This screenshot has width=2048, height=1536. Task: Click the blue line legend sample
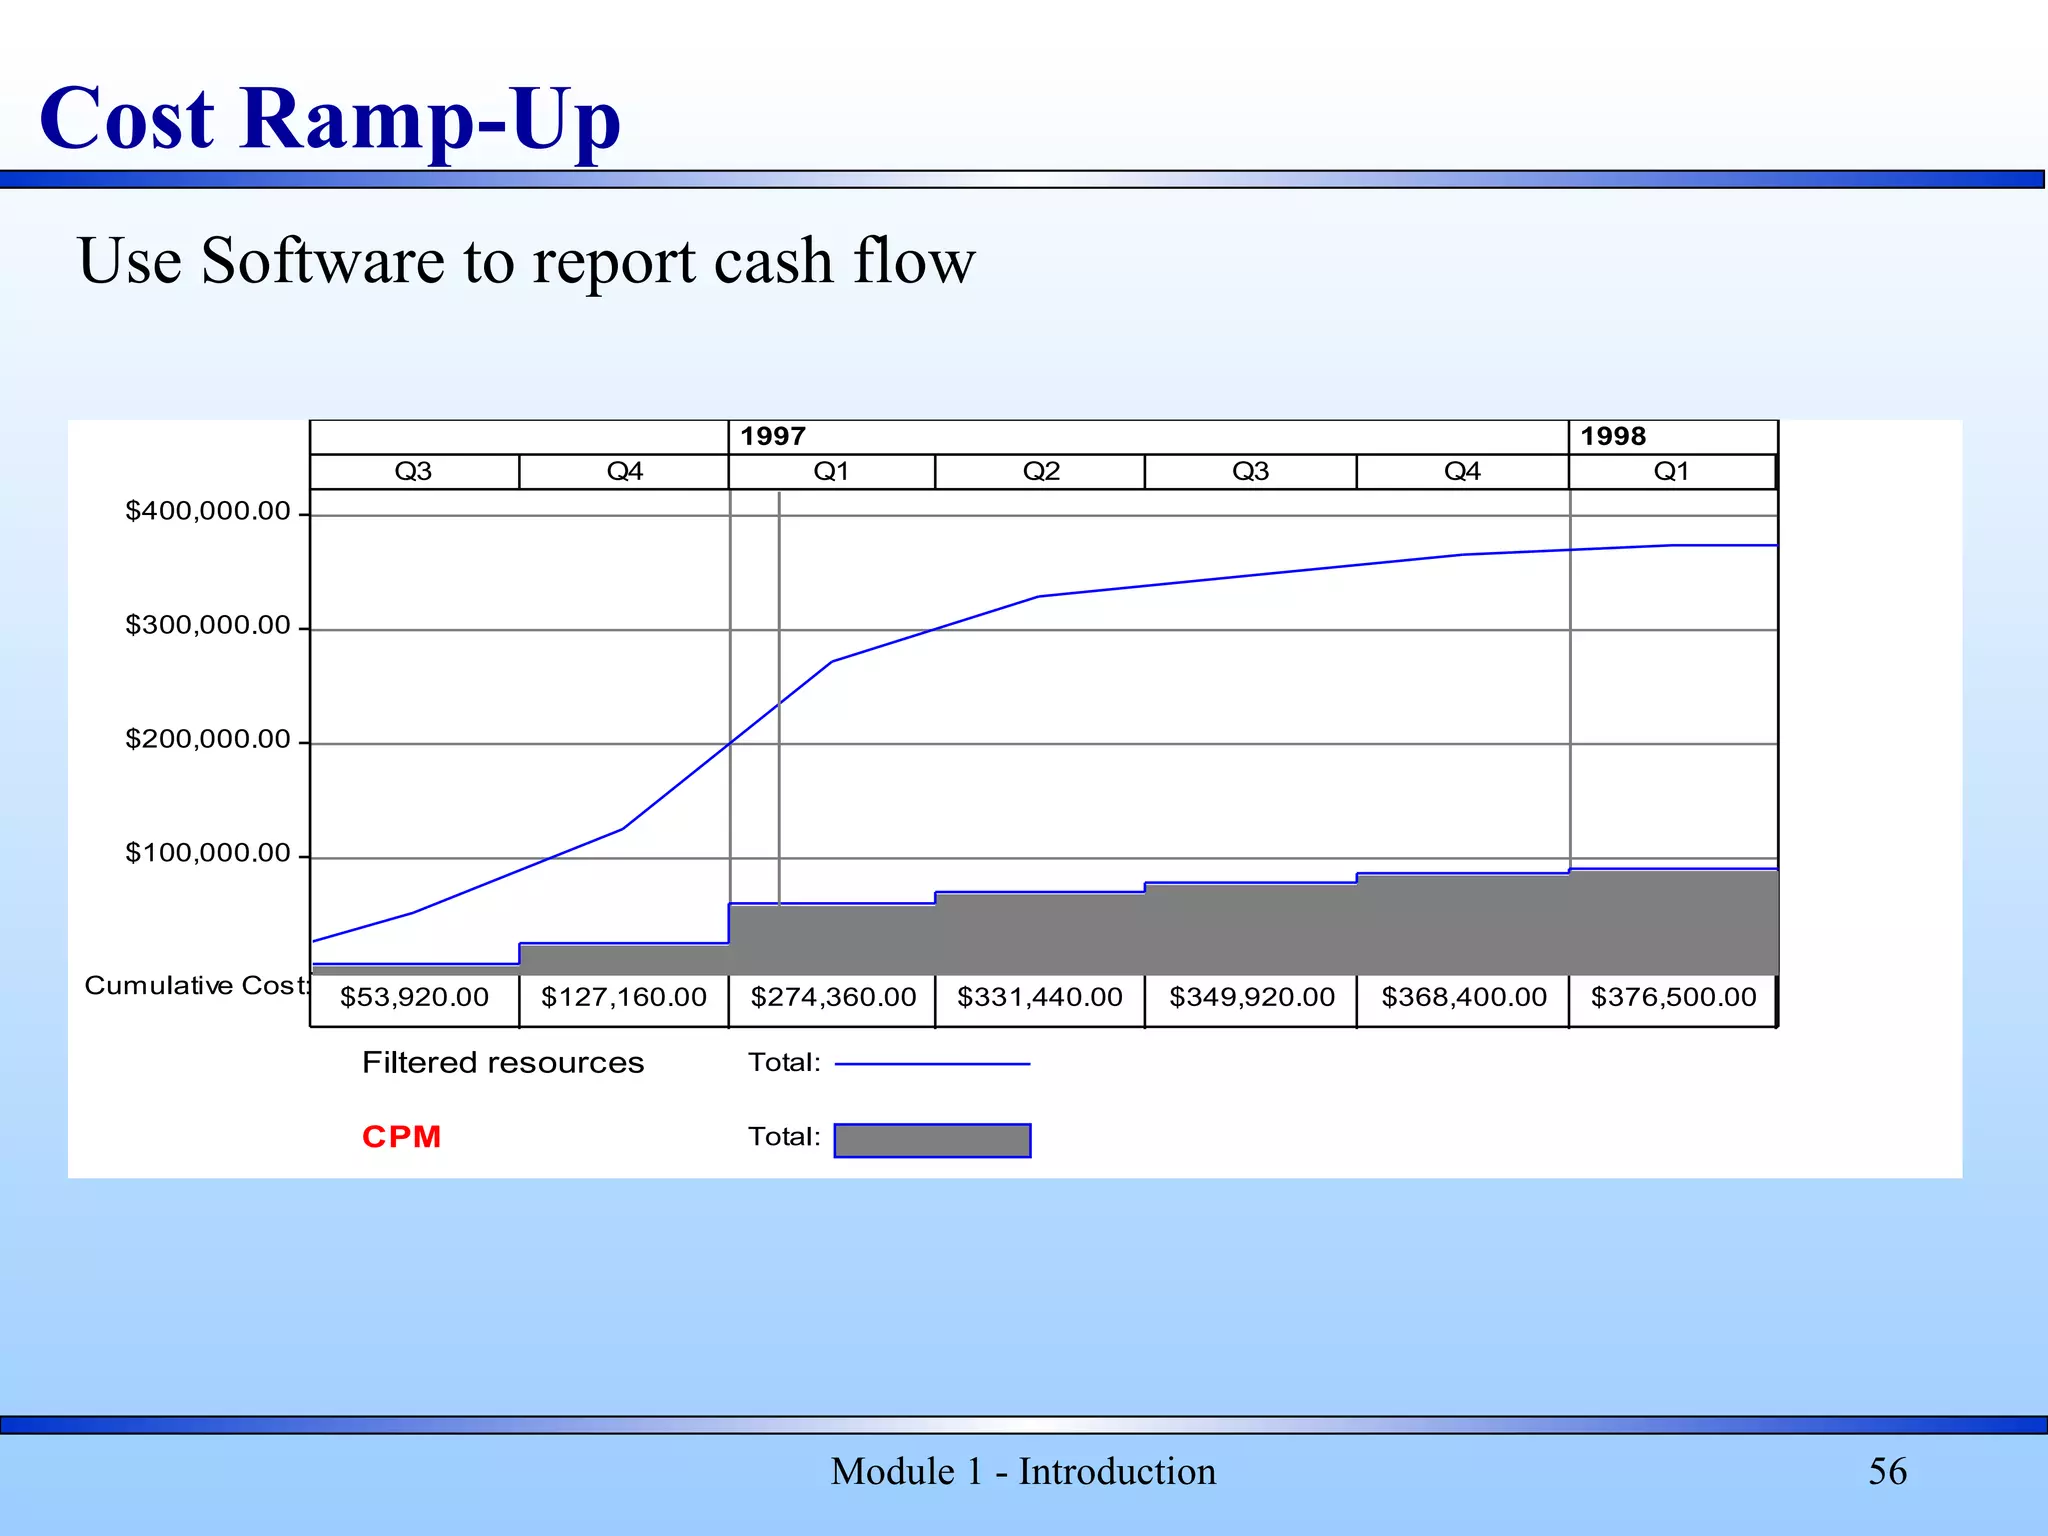click(x=932, y=1064)
